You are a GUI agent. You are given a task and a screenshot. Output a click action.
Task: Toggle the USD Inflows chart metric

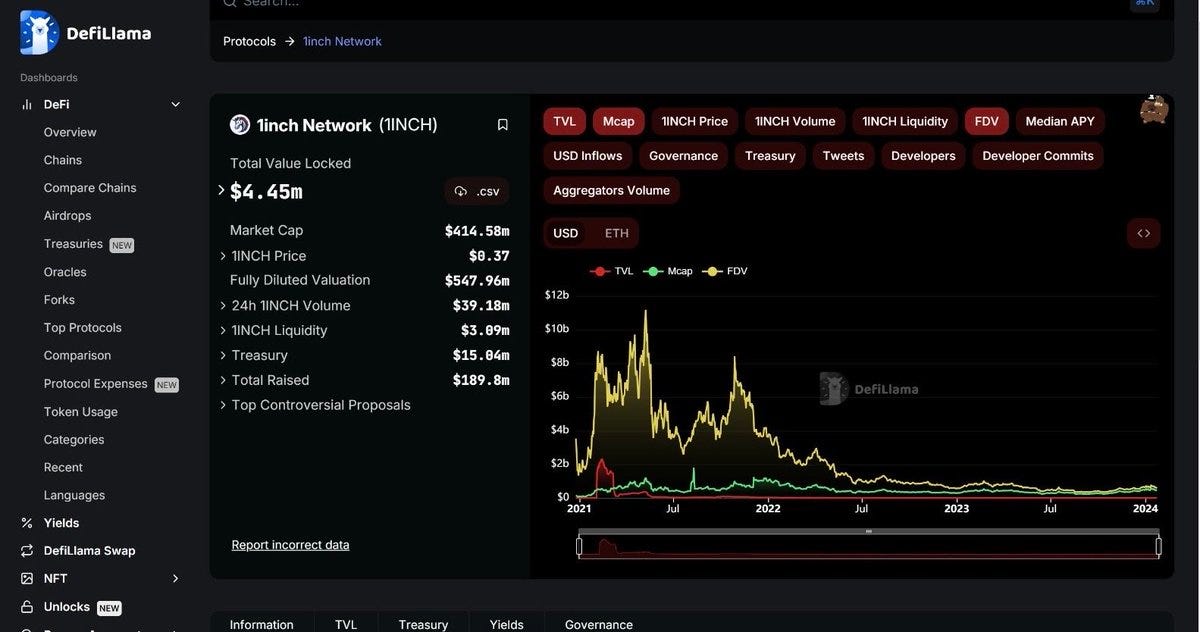coord(588,156)
